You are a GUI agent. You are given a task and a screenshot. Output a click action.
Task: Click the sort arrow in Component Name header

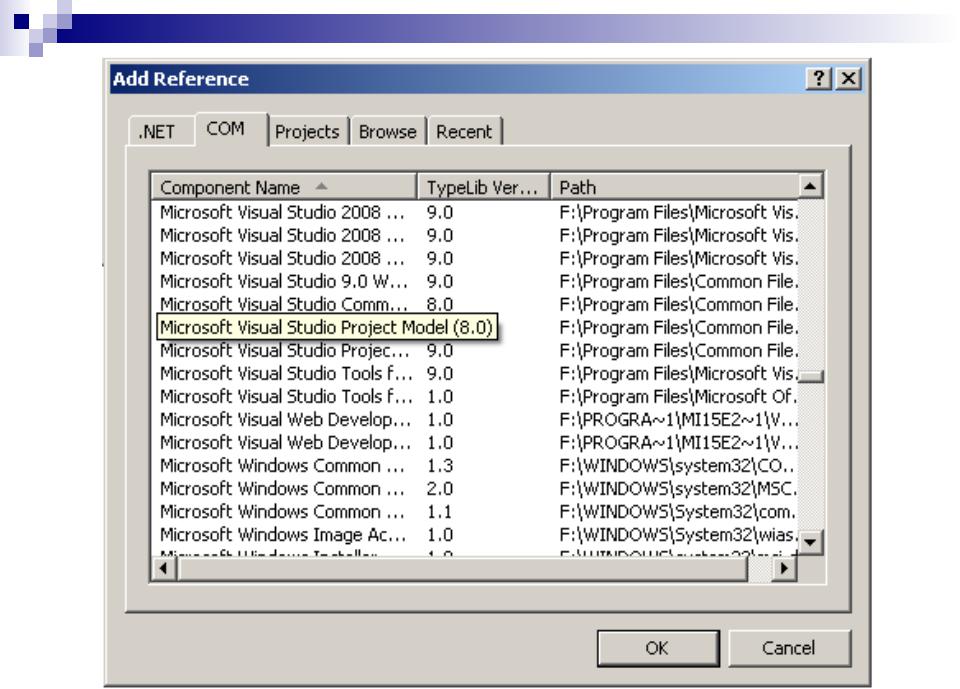pos(321,186)
